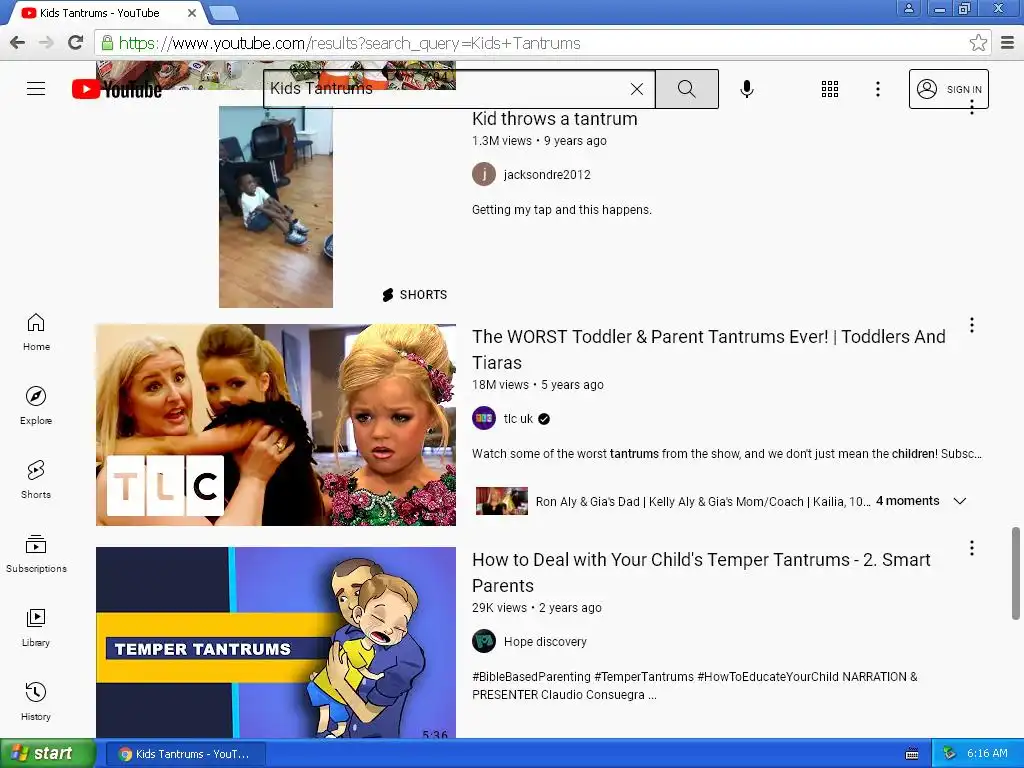Screen dimensions: 1024x768
Task: Click the browser address bar URL
Action: (349, 43)
